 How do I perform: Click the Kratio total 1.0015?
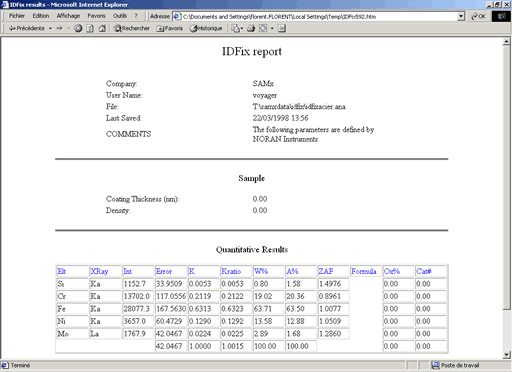[233, 346]
